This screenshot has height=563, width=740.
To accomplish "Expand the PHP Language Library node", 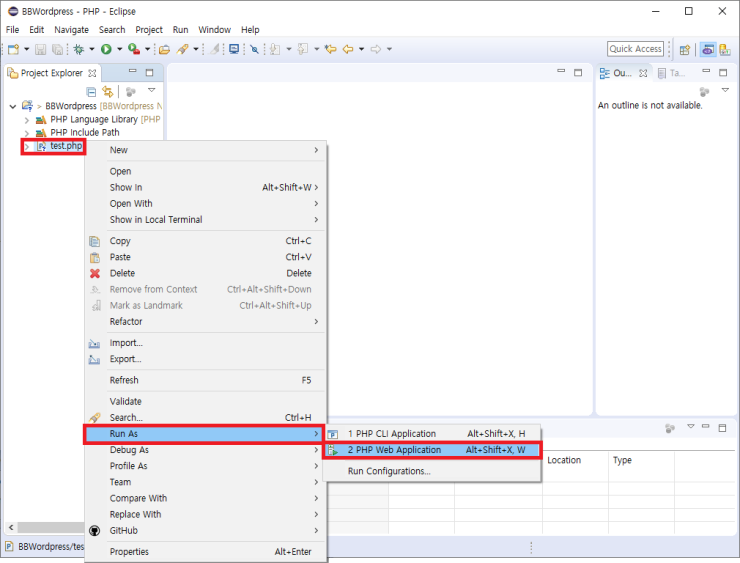I will pos(27,120).
